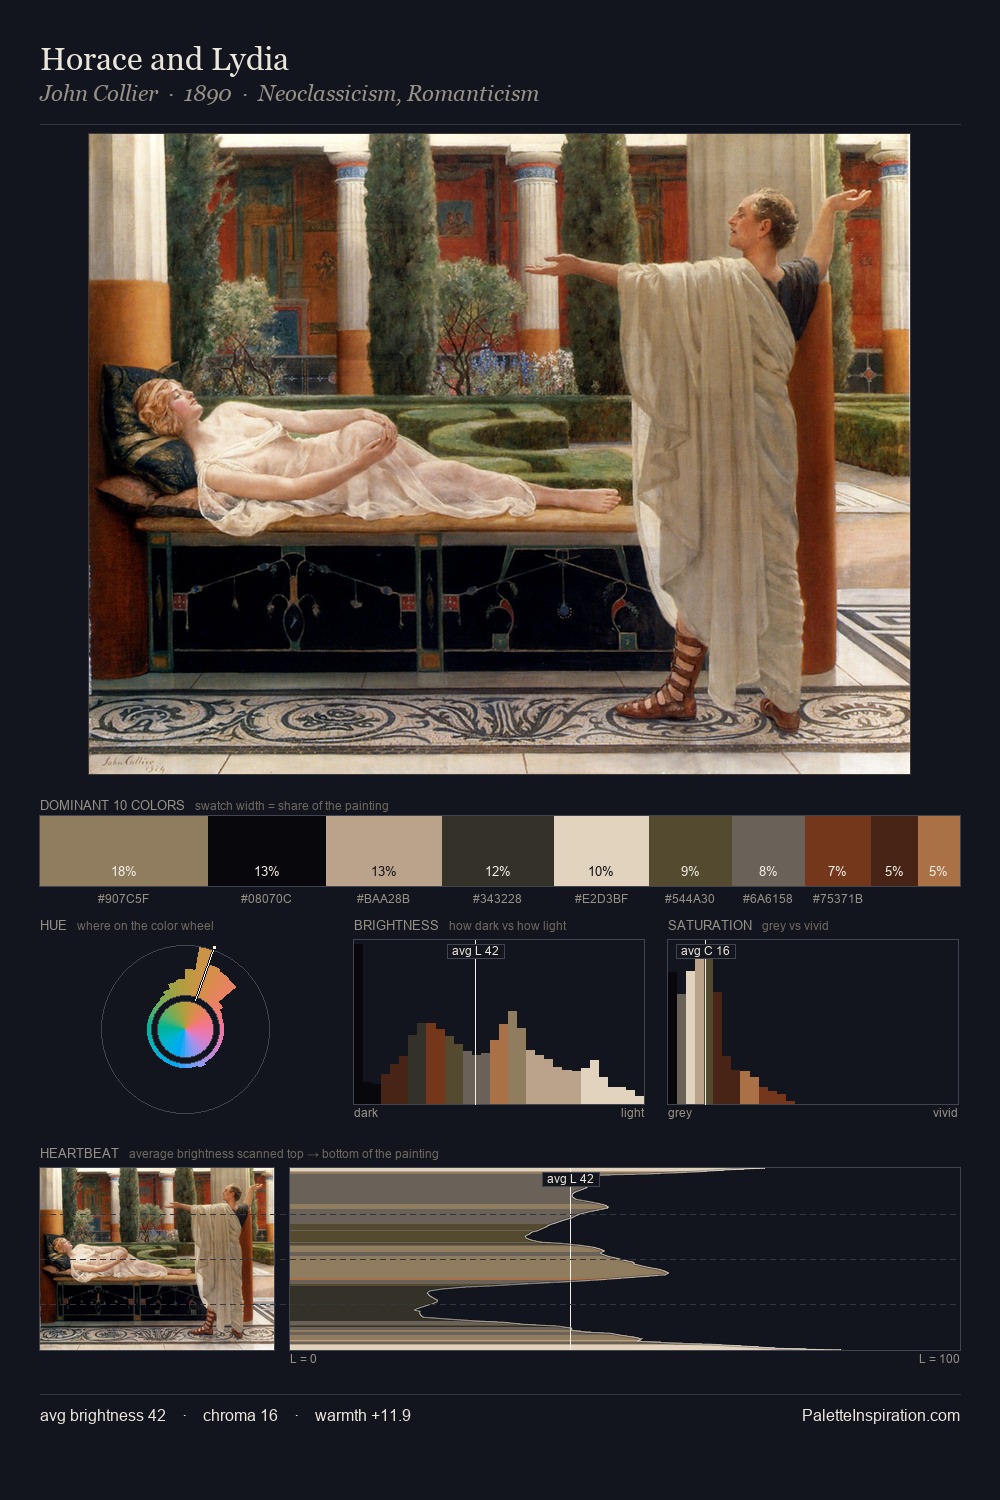
Task: Click the 'chroma 16' footer stat
Action: coord(240,1415)
